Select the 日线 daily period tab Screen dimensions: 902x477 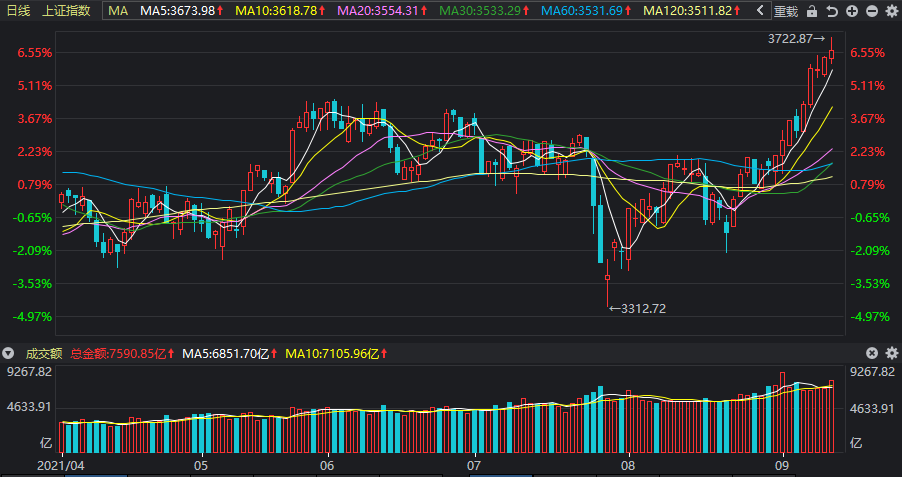click(18, 10)
